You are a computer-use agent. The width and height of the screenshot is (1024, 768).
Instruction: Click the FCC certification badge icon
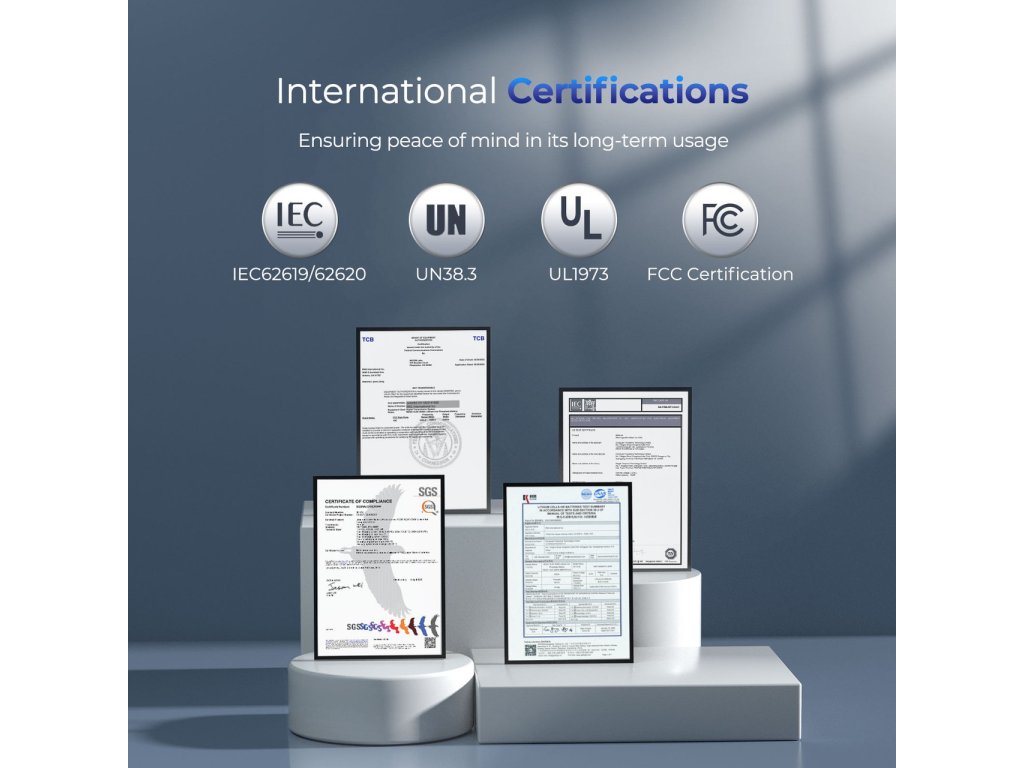(720, 219)
